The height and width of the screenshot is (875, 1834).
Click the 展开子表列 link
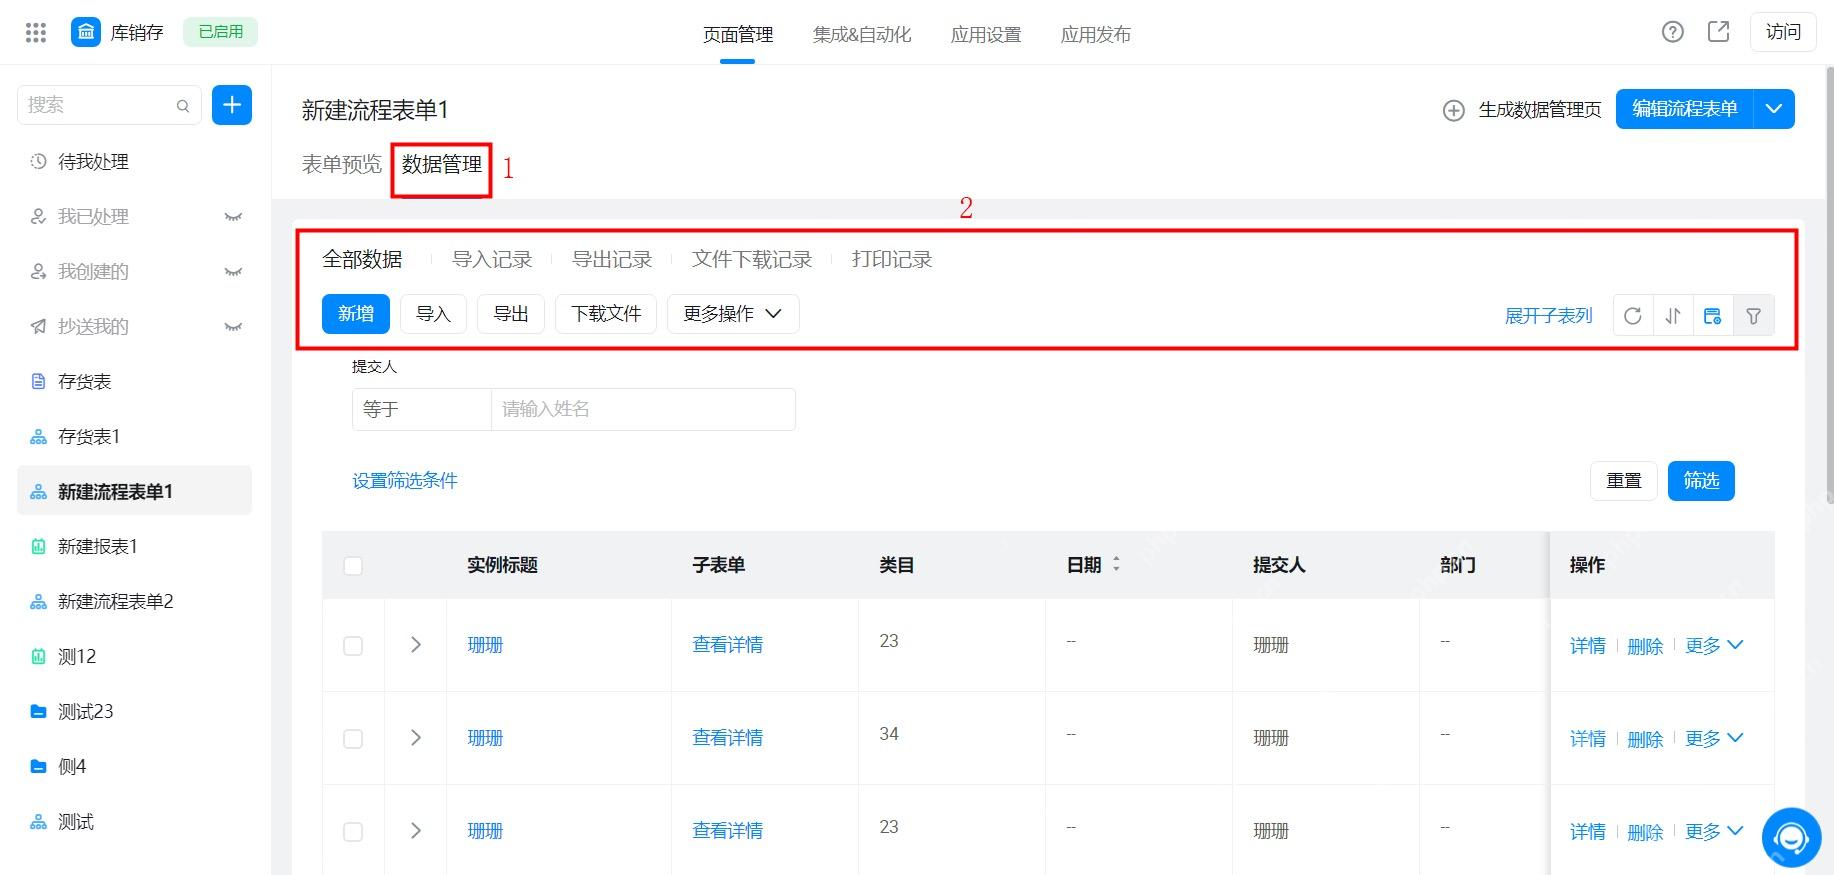pos(1549,316)
